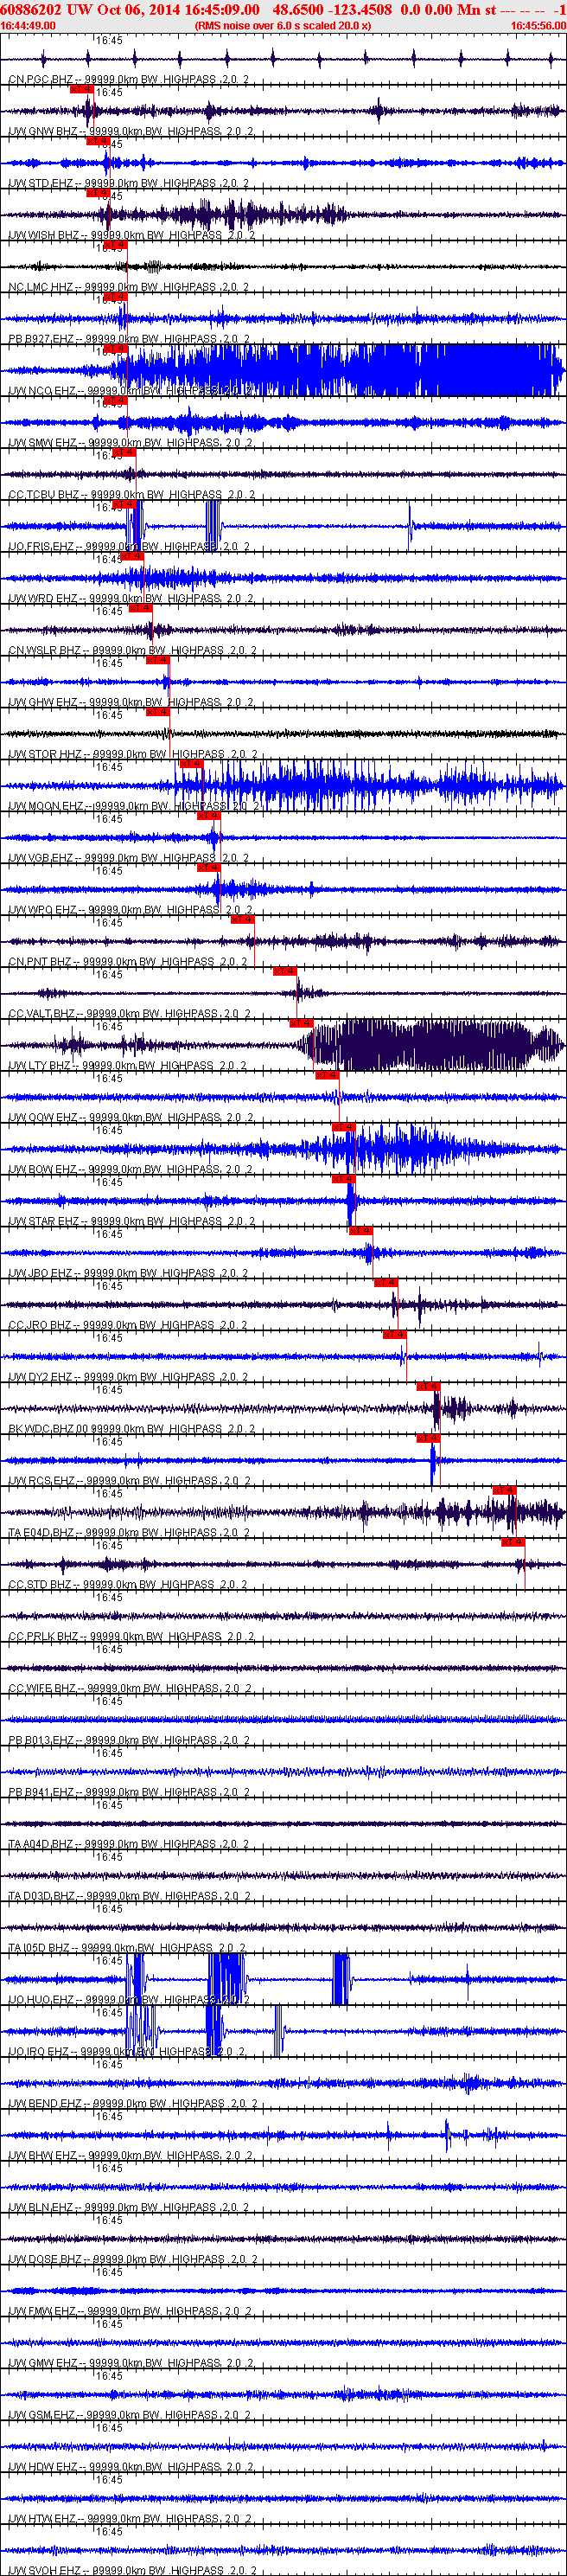Screen dimensions: 567x2576
Task: Click the station label 'TA.I05D.BHZ'
Action: (x=40, y=1948)
